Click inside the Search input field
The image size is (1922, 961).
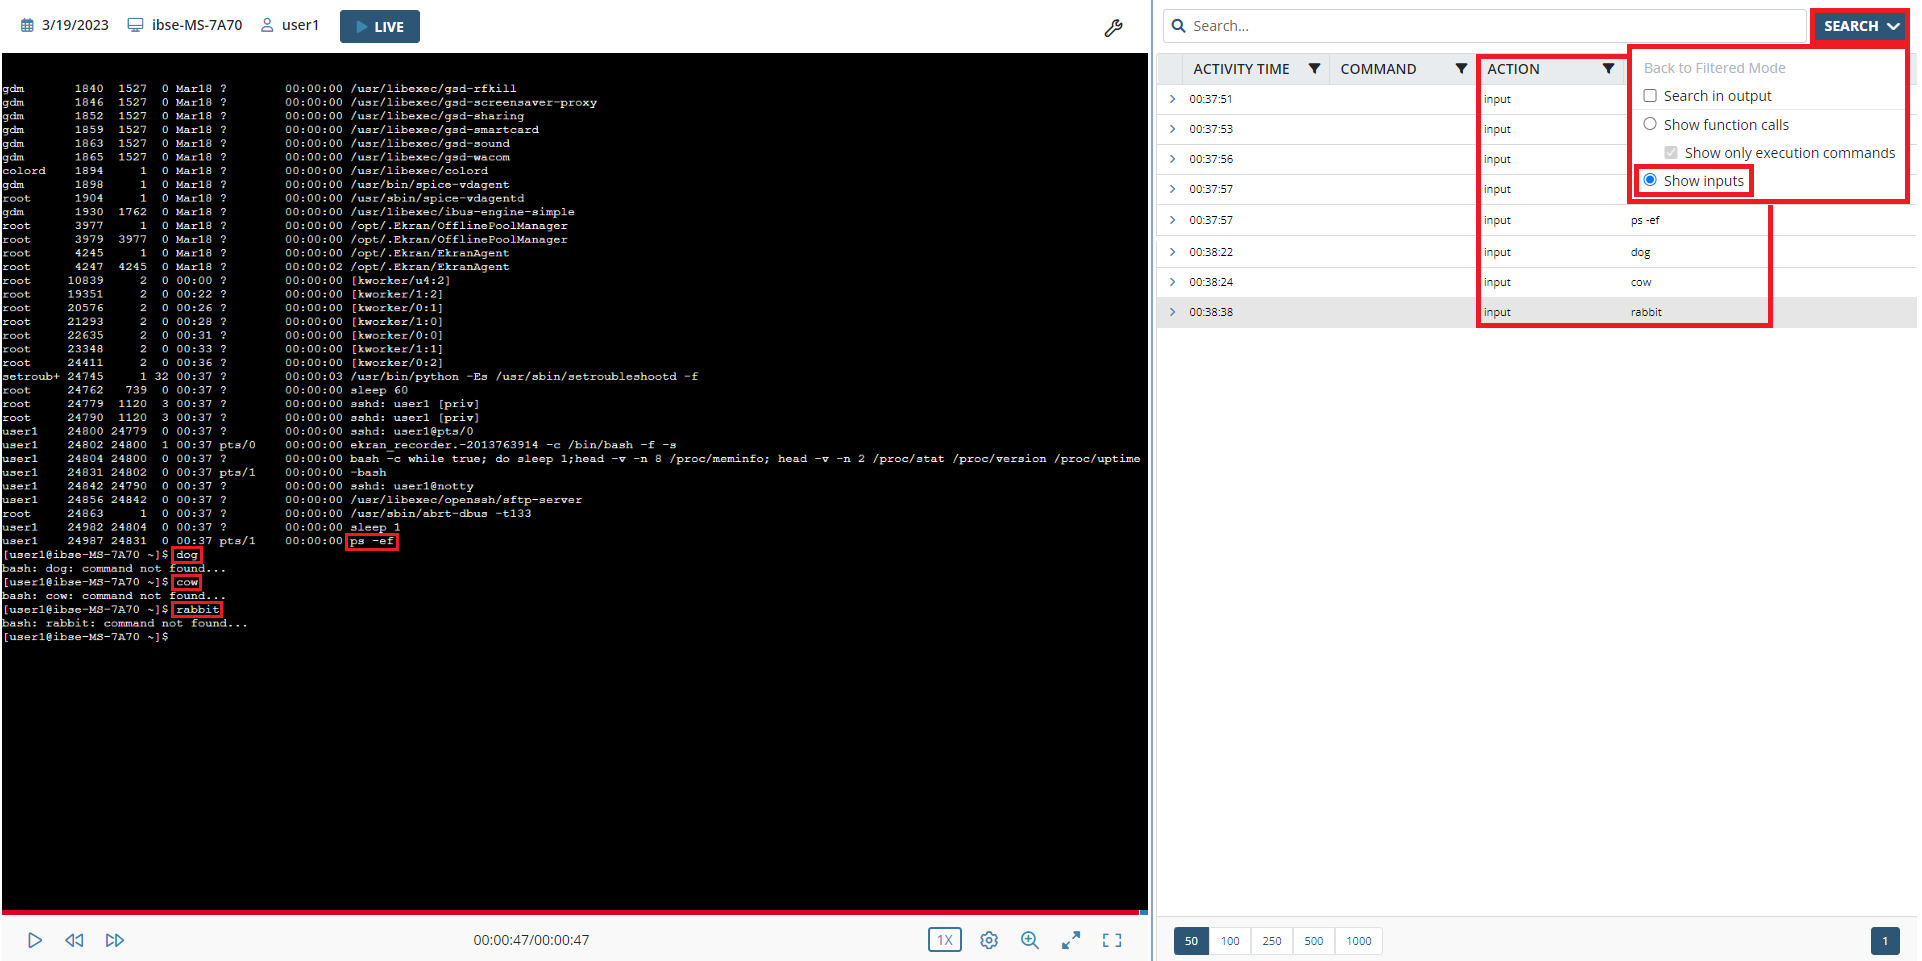pos(1490,26)
